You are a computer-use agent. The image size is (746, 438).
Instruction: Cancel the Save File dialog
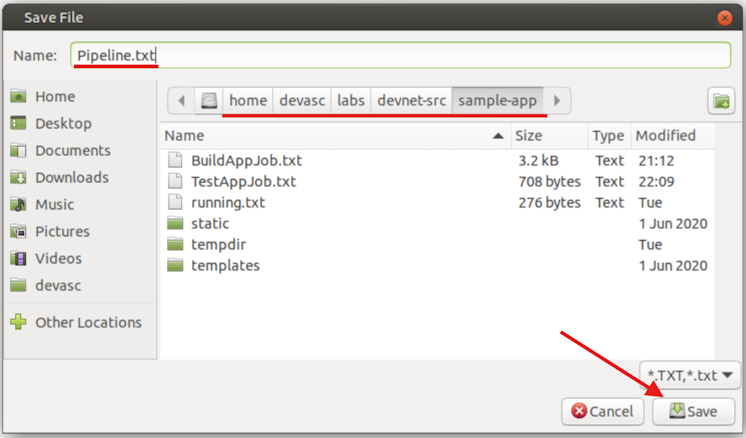point(603,411)
